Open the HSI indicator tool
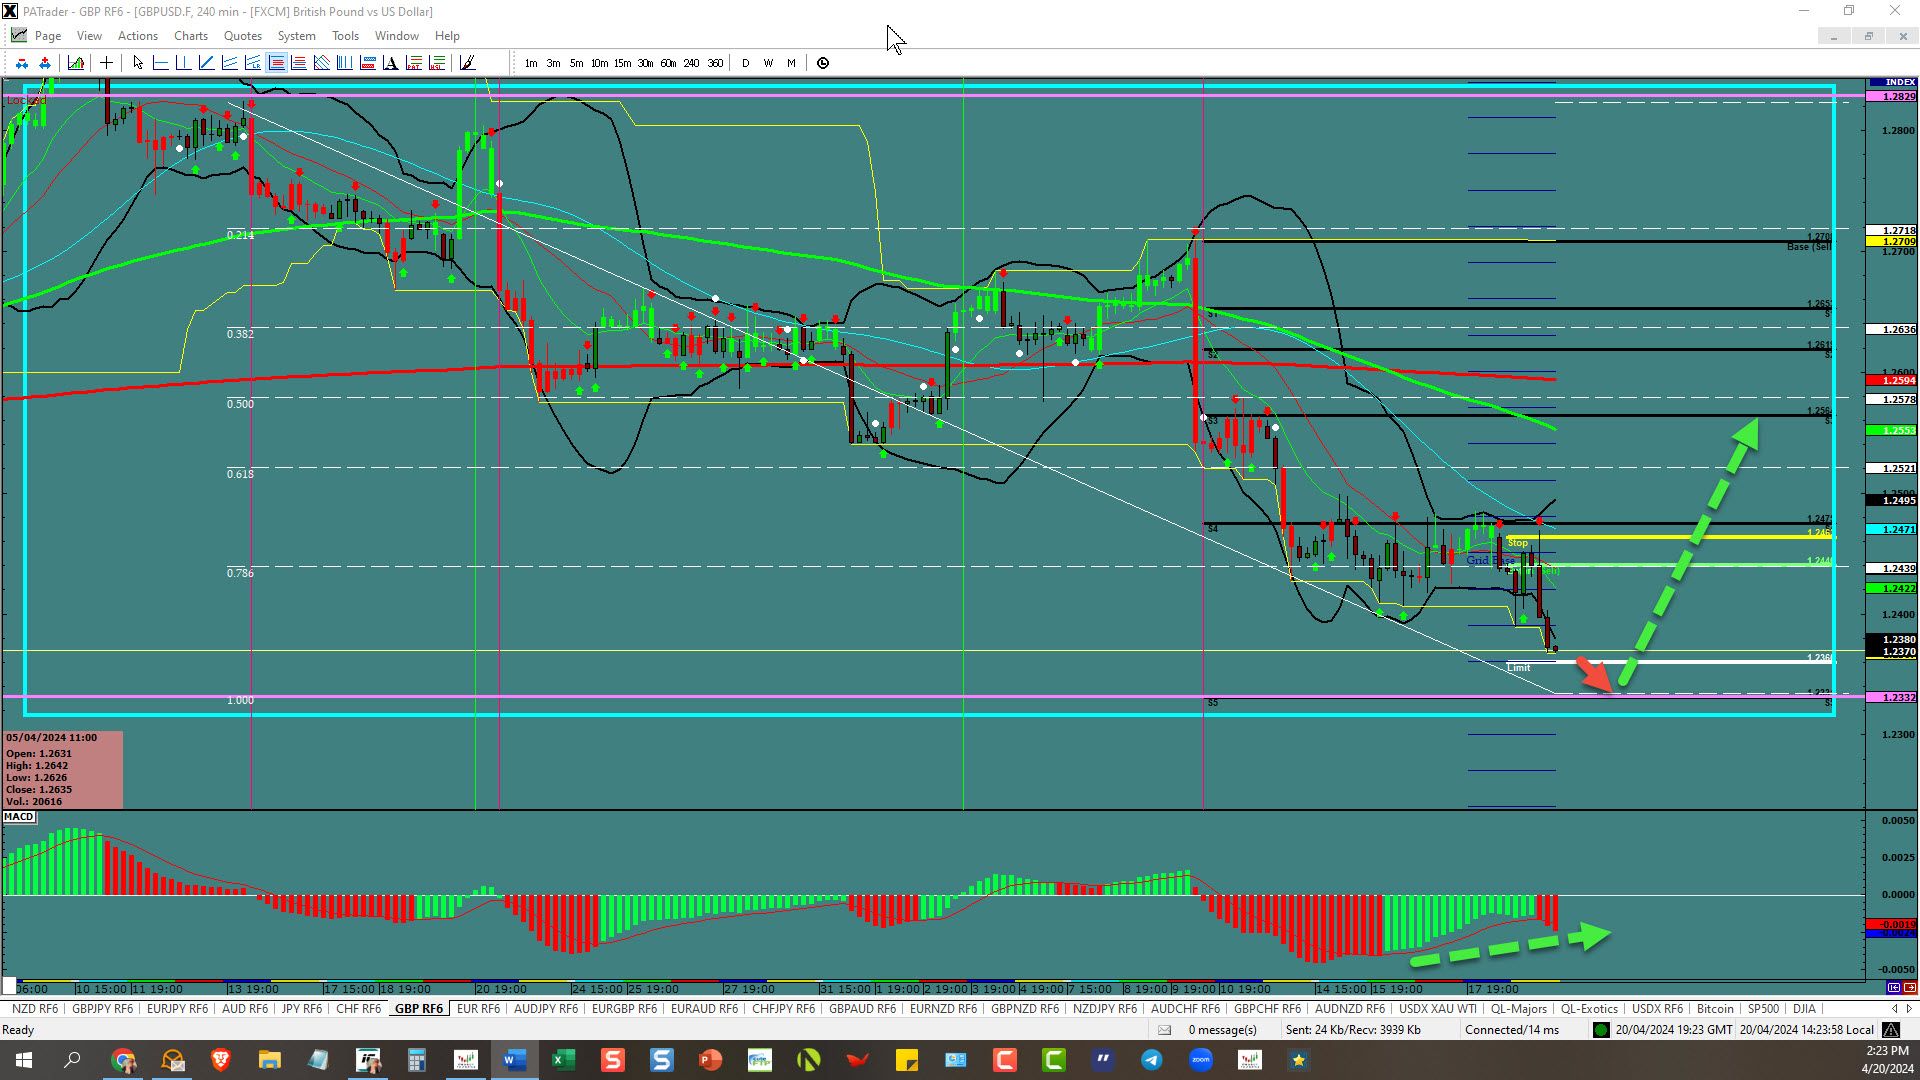Viewport: 1920px width, 1080px height. click(x=437, y=63)
